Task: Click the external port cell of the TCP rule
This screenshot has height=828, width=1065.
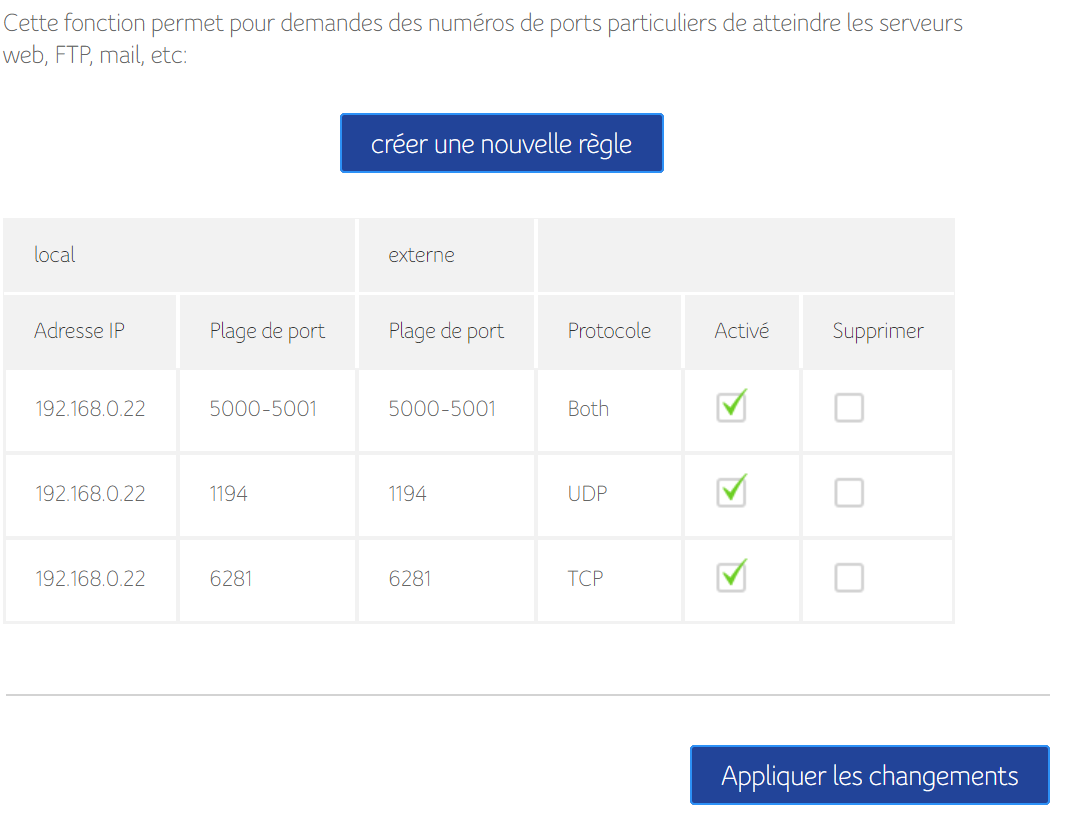Action: [410, 579]
